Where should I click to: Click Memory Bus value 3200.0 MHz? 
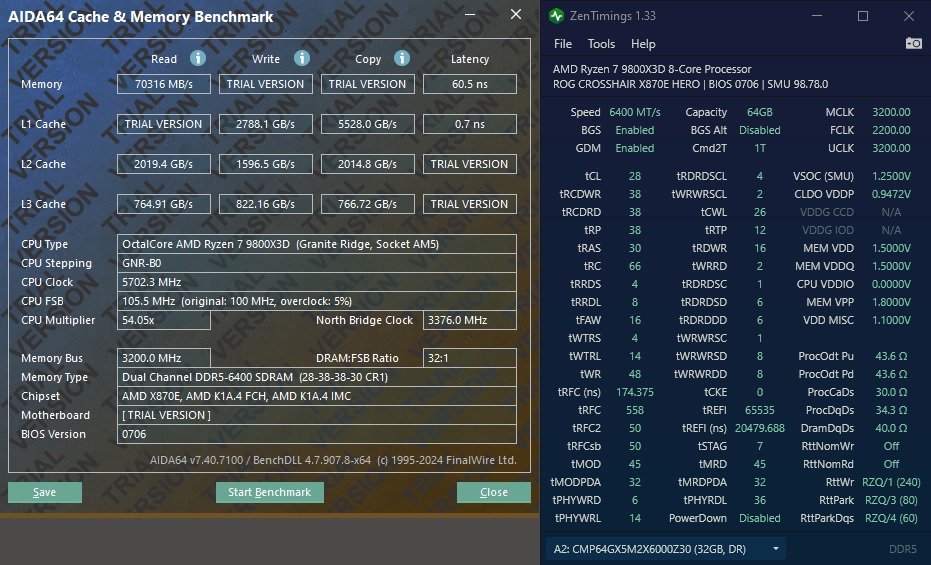(x=164, y=358)
